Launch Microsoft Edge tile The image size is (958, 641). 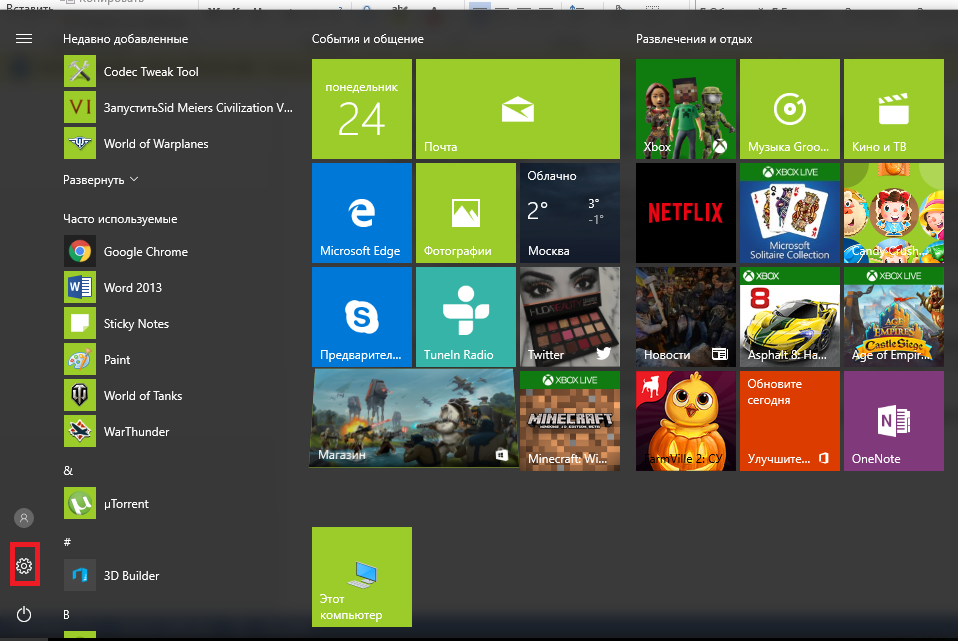coord(362,213)
